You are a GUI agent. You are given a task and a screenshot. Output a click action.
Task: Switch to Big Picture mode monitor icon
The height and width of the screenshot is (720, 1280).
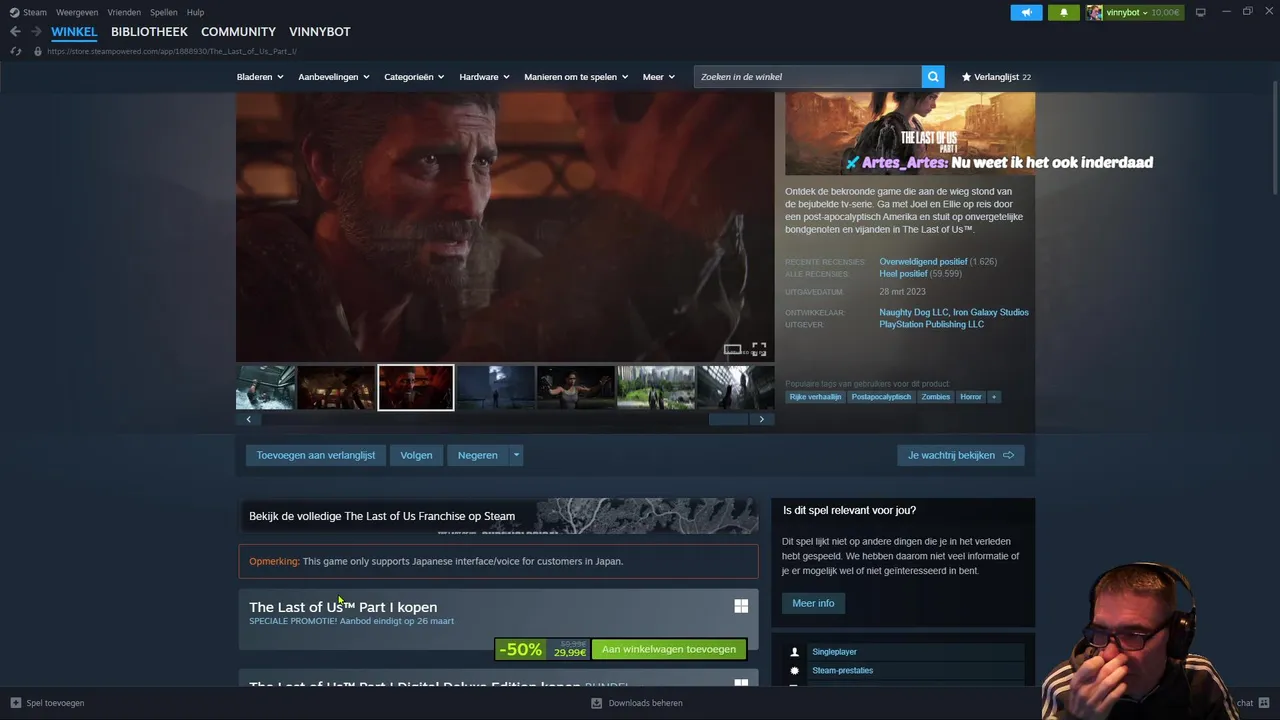[x=1201, y=12]
